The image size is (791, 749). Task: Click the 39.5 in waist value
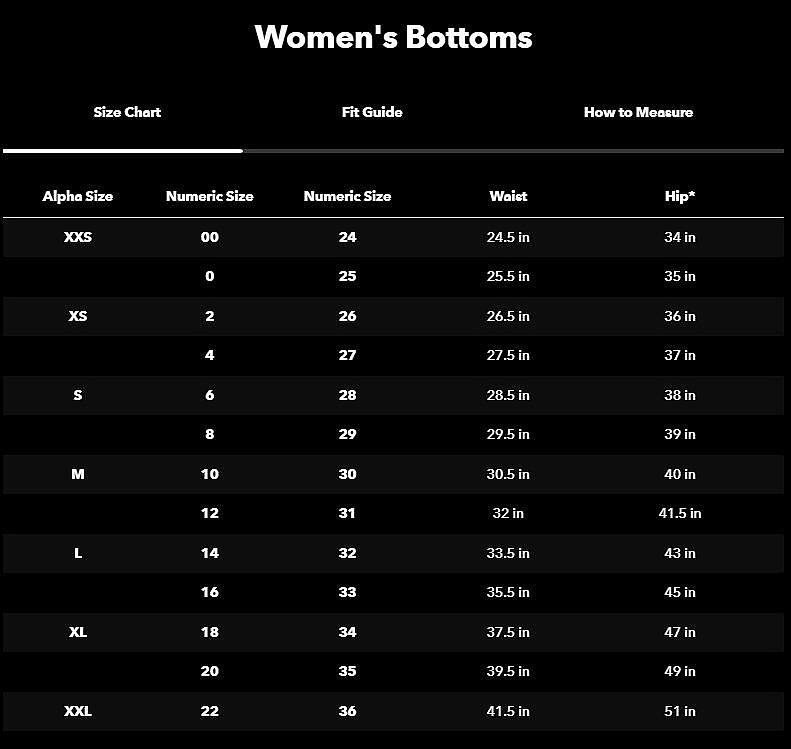508,671
